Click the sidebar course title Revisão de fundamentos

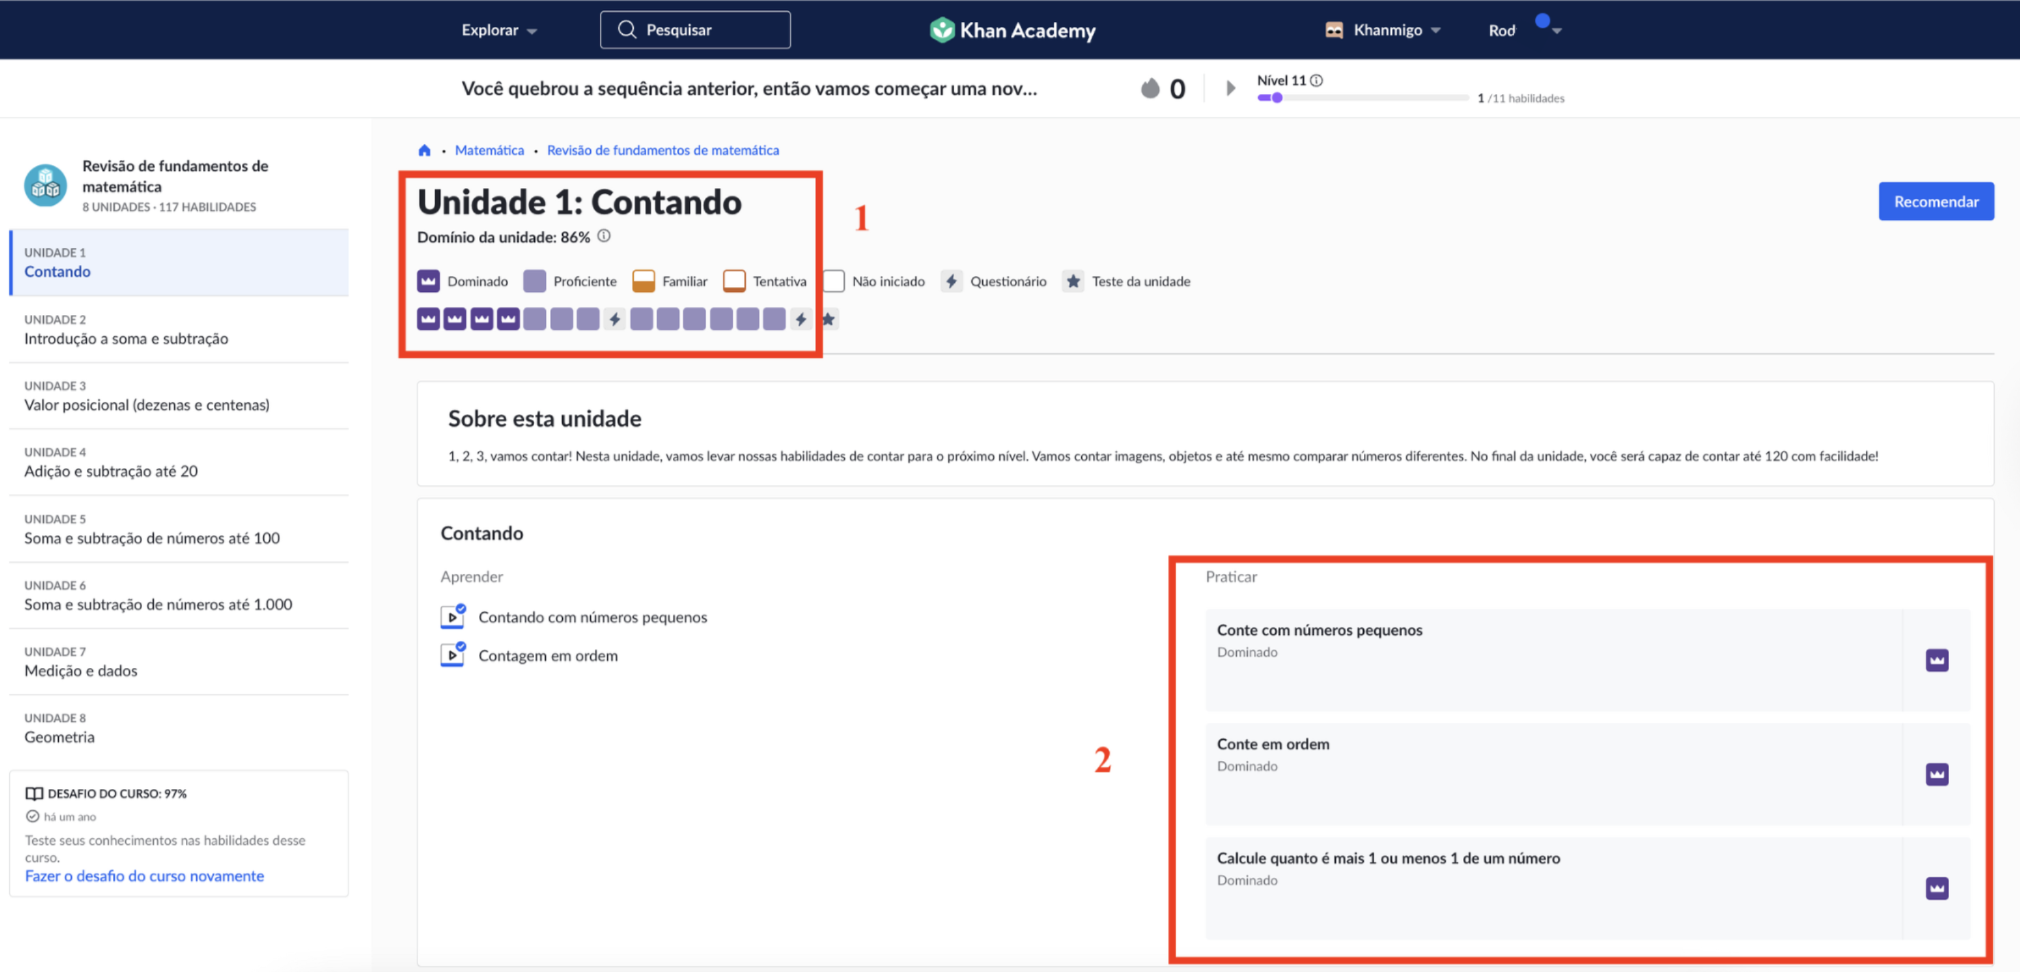click(x=175, y=176)
